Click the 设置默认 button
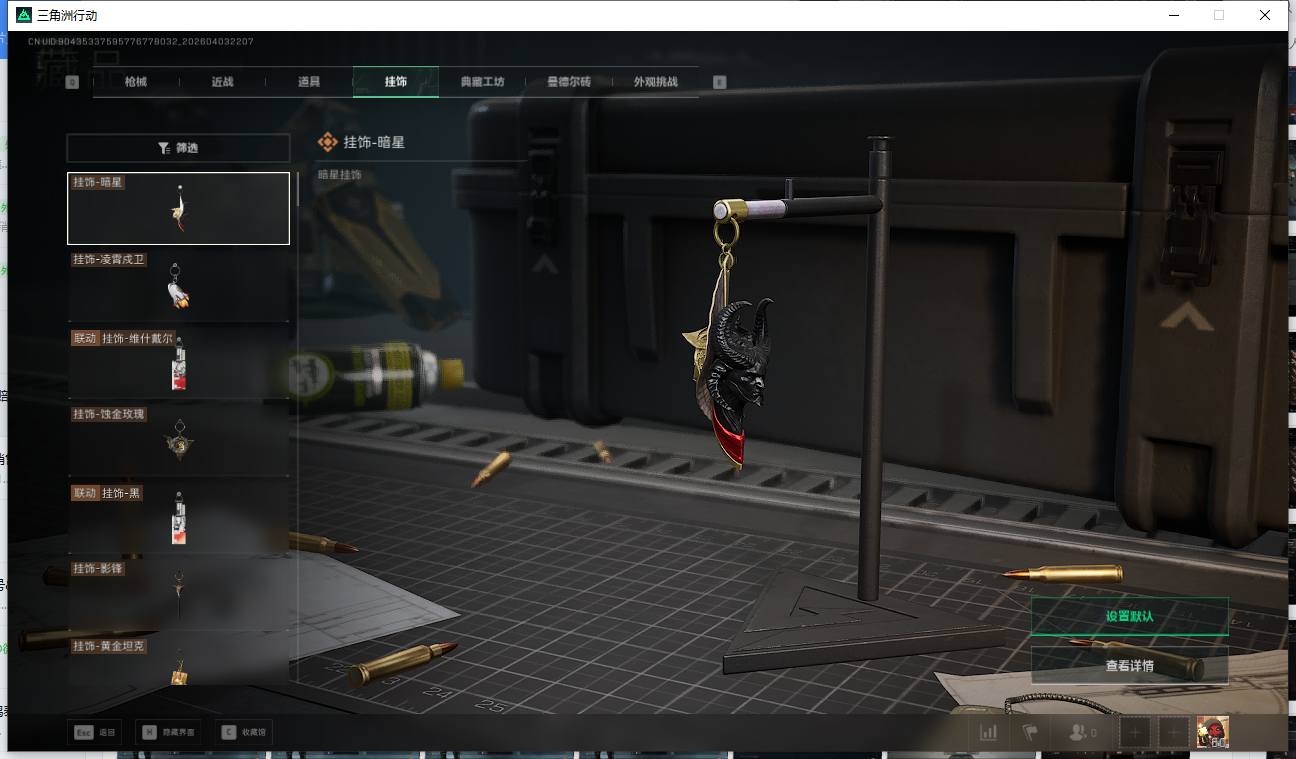This screenshot has height=759, width=1296. click(1129, 616)
